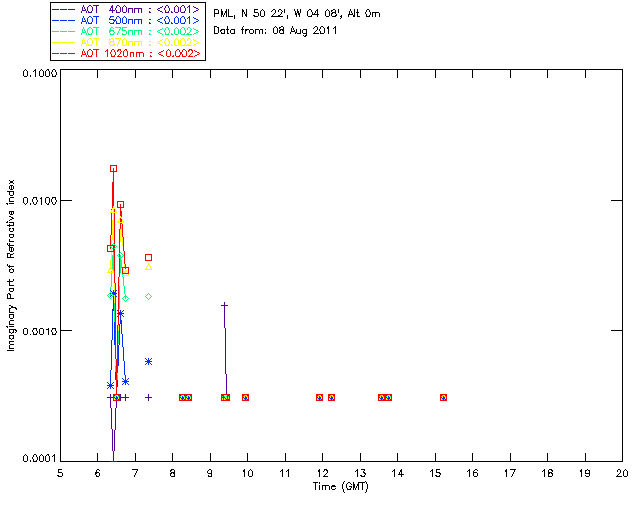The image size is (640, 512).
Task: Click the x-axis tick label 15
Action: 435,473
